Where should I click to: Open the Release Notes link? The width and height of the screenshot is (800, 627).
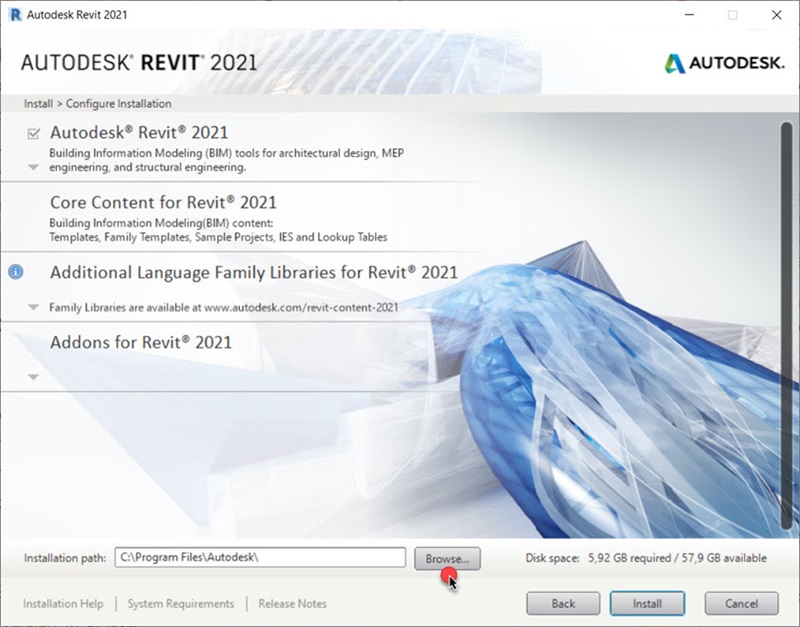pyautogui.click(x=292, y=604)
